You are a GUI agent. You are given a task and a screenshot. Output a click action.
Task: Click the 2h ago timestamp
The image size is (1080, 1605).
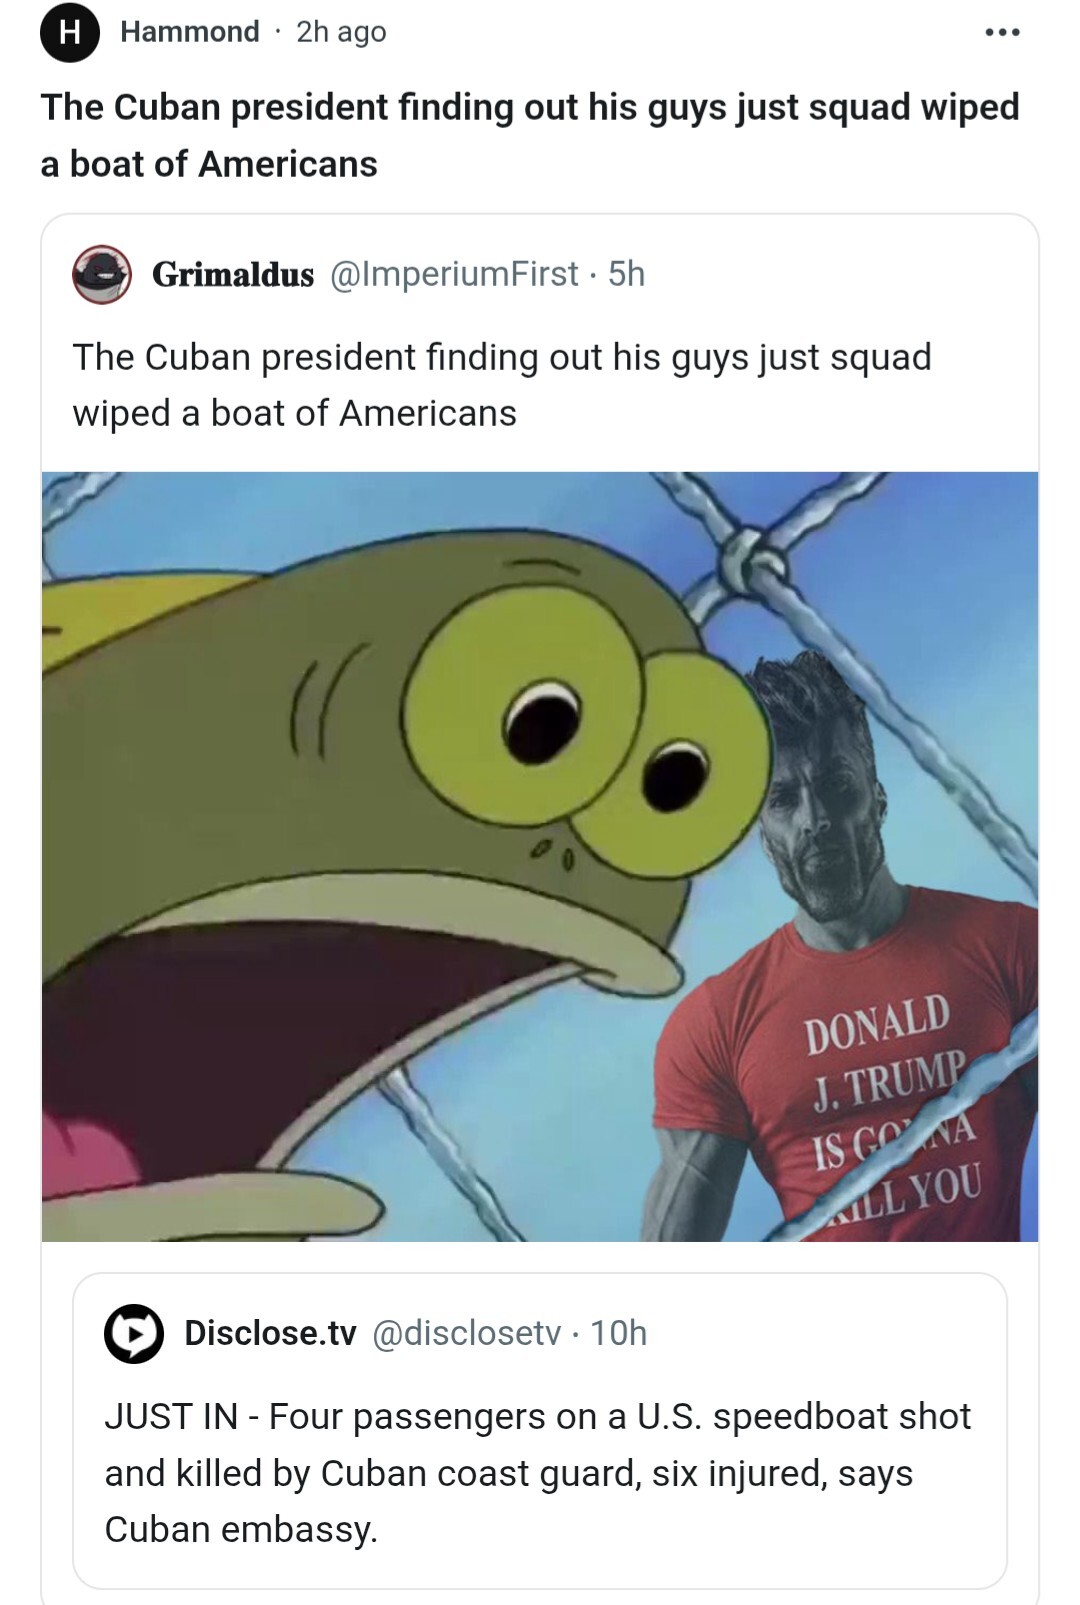point(341,32)
